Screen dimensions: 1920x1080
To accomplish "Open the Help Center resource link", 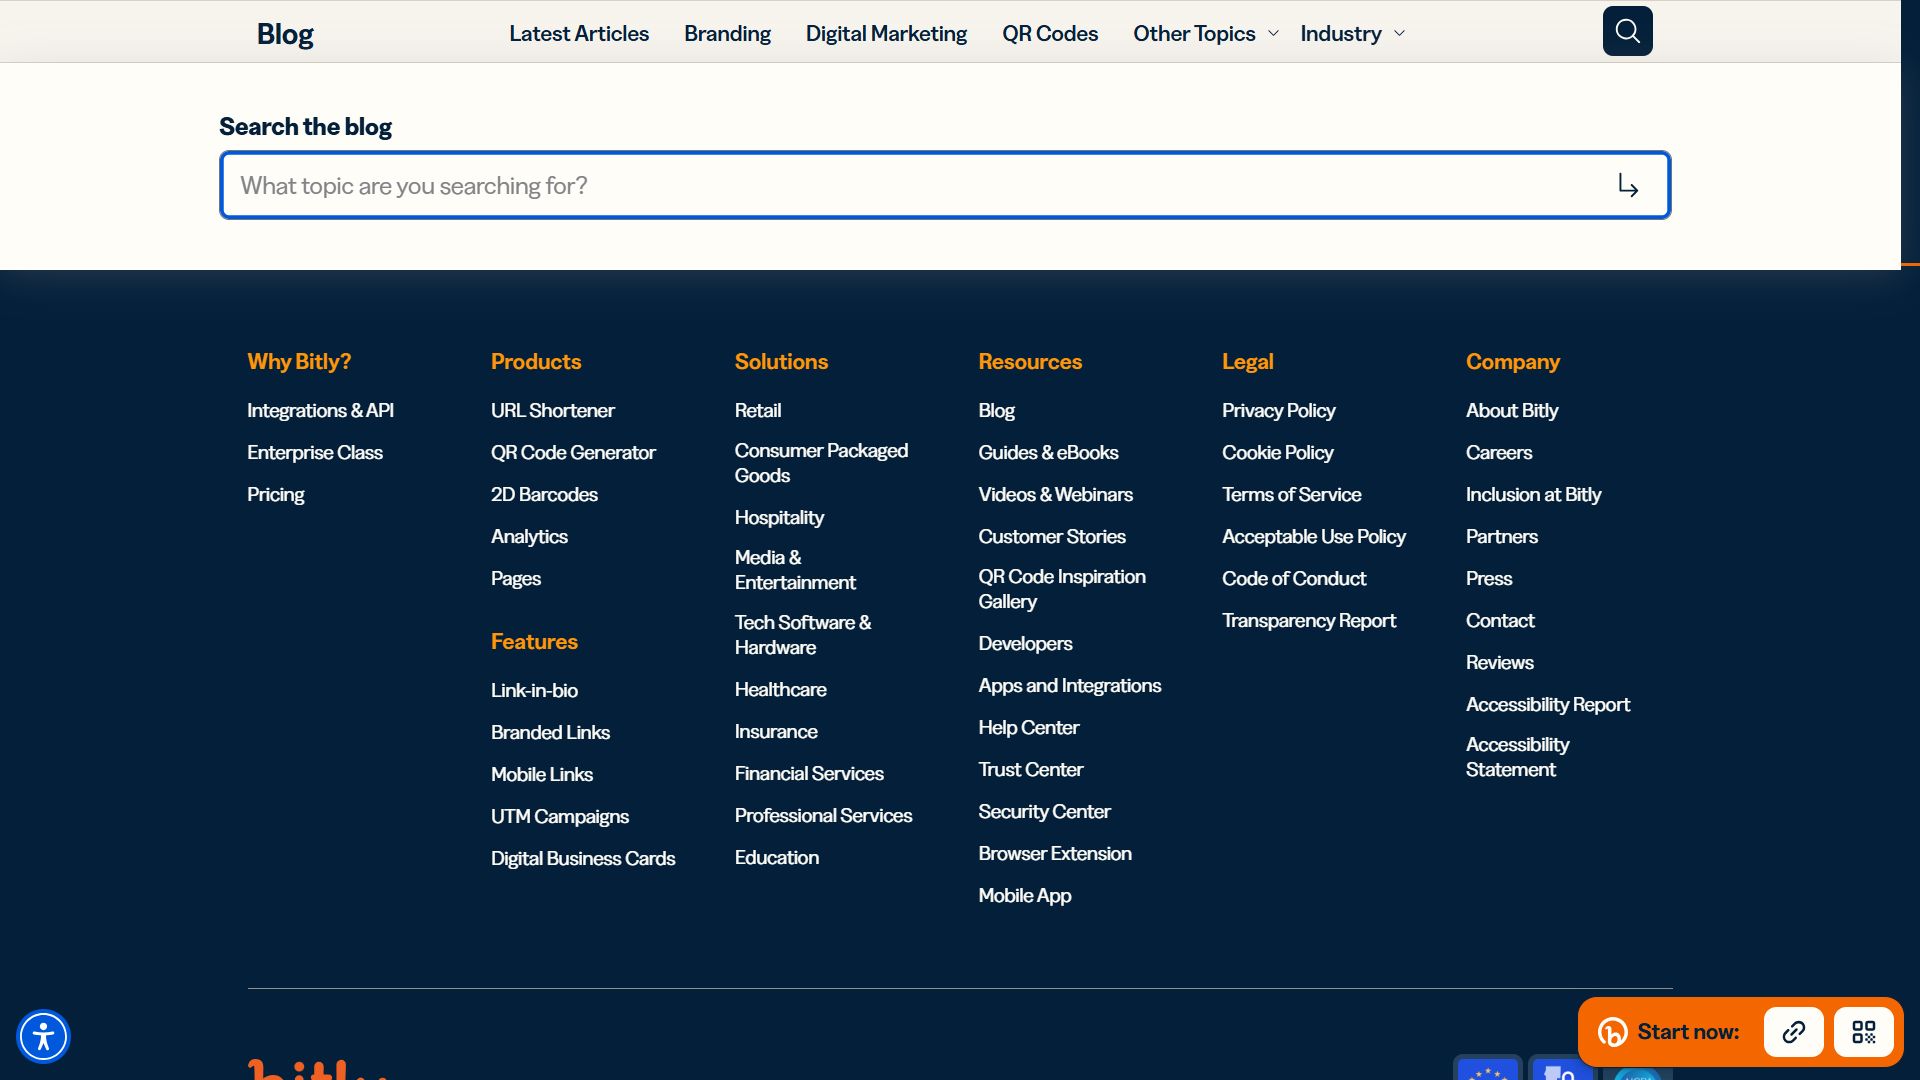I will coord(1028,727).
